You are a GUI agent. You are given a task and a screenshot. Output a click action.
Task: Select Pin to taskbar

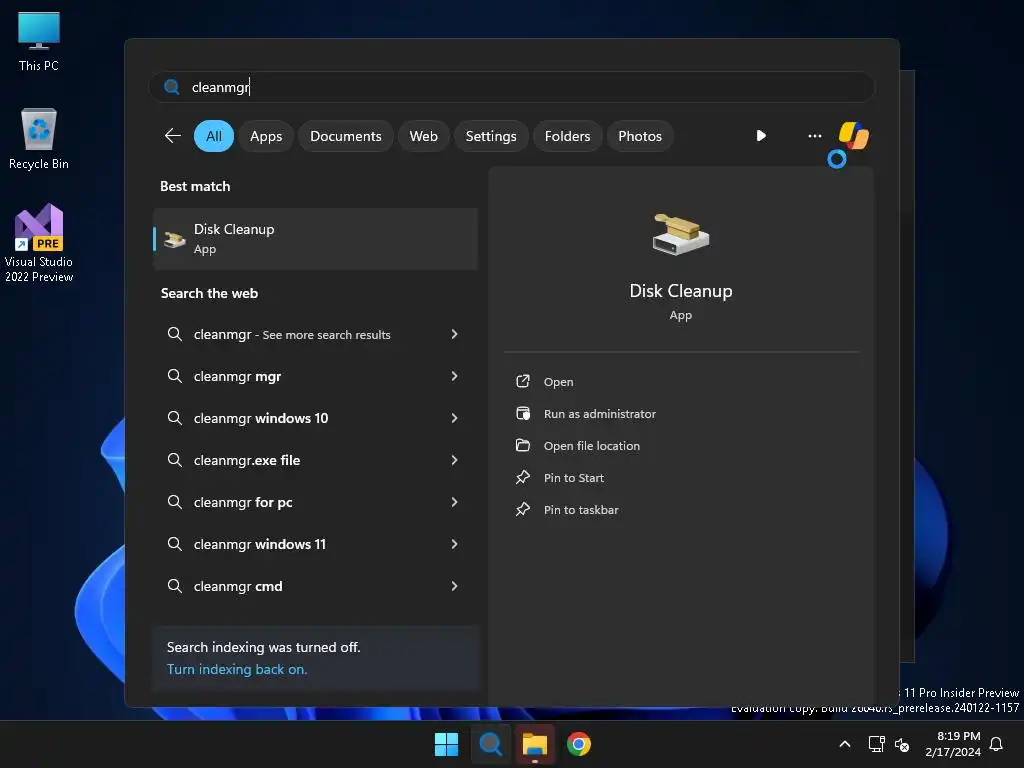(581, 510)
